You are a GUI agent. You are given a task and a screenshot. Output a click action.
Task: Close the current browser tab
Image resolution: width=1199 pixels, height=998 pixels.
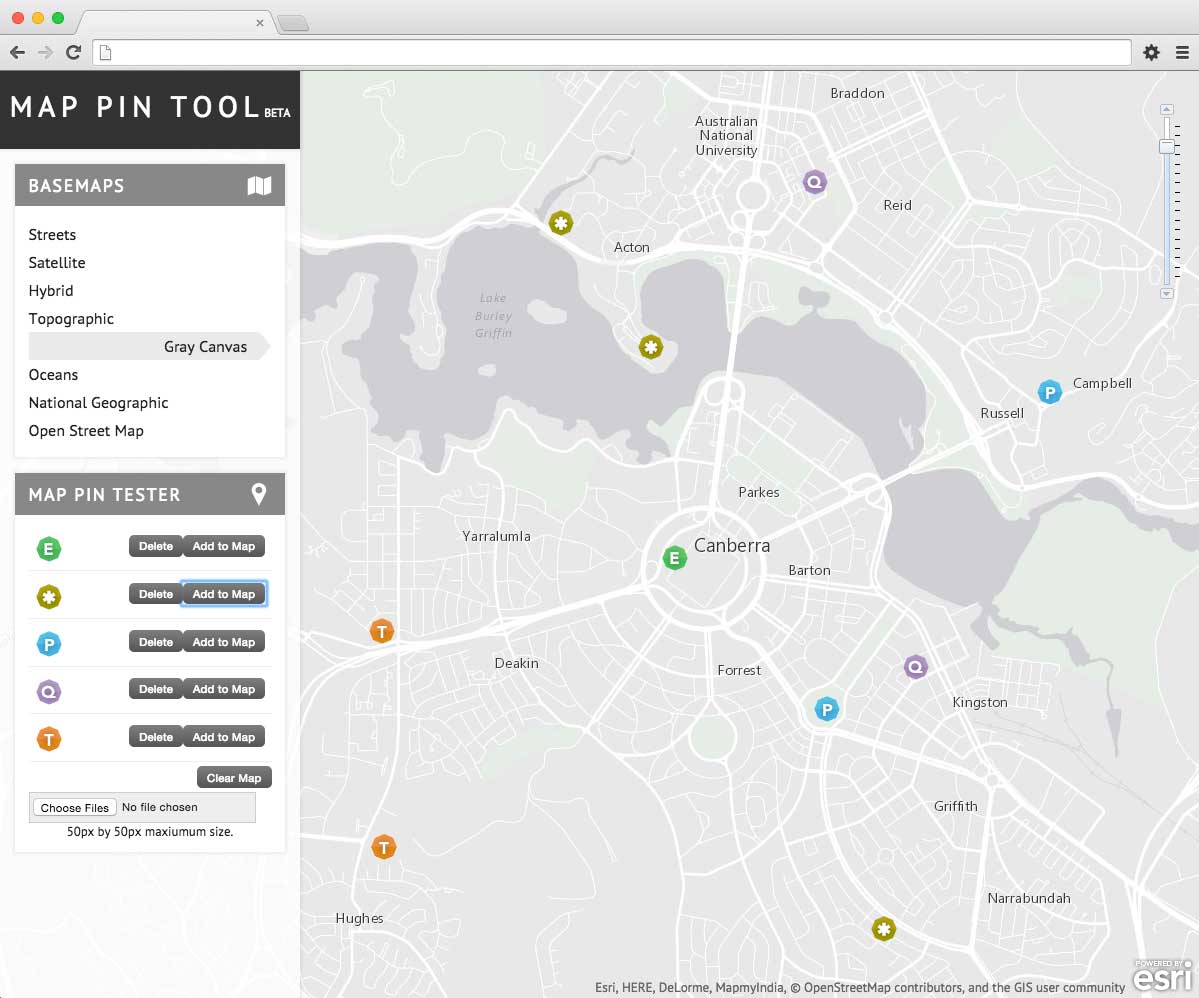point(260,23)
